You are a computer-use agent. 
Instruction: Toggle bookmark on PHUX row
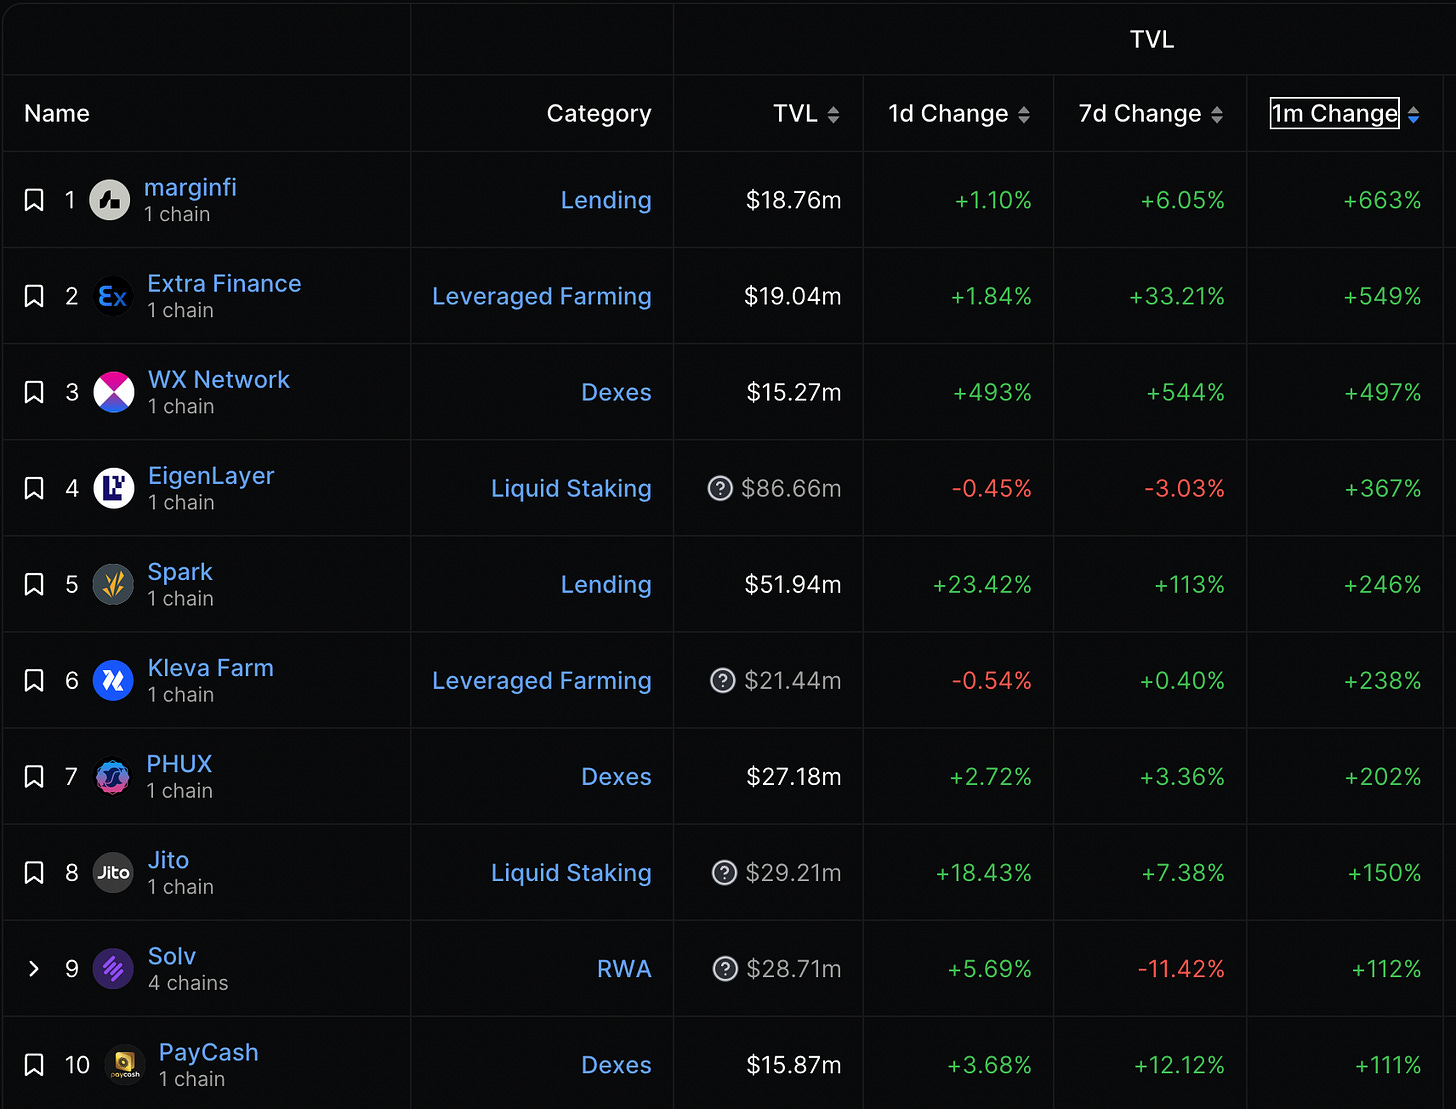pyautogui.click(x=34, y=776)
